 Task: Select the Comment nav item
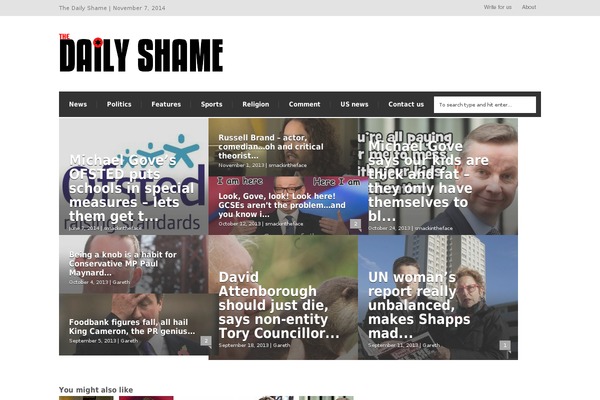tap(305, 104)
